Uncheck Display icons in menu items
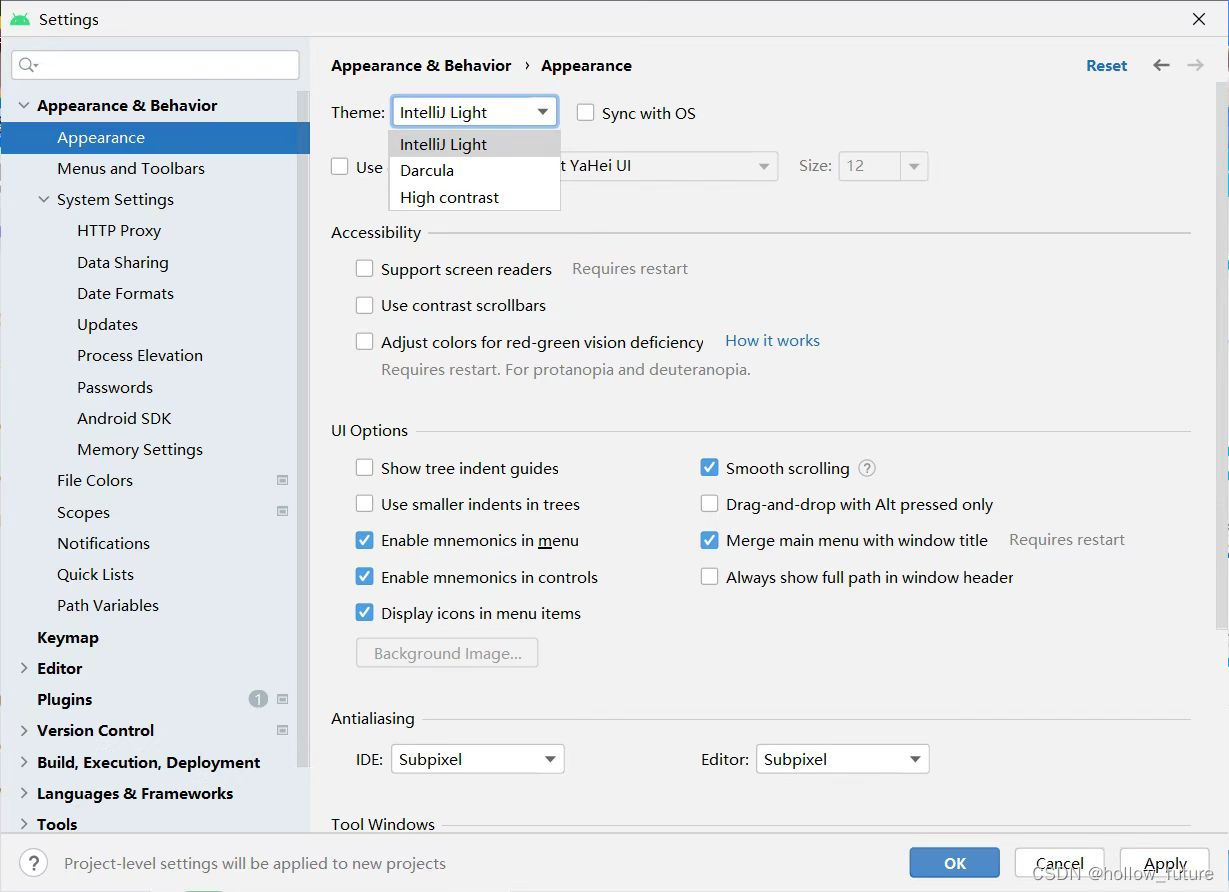This screenshot has width=1229, height=892. (x=365, y=613)
